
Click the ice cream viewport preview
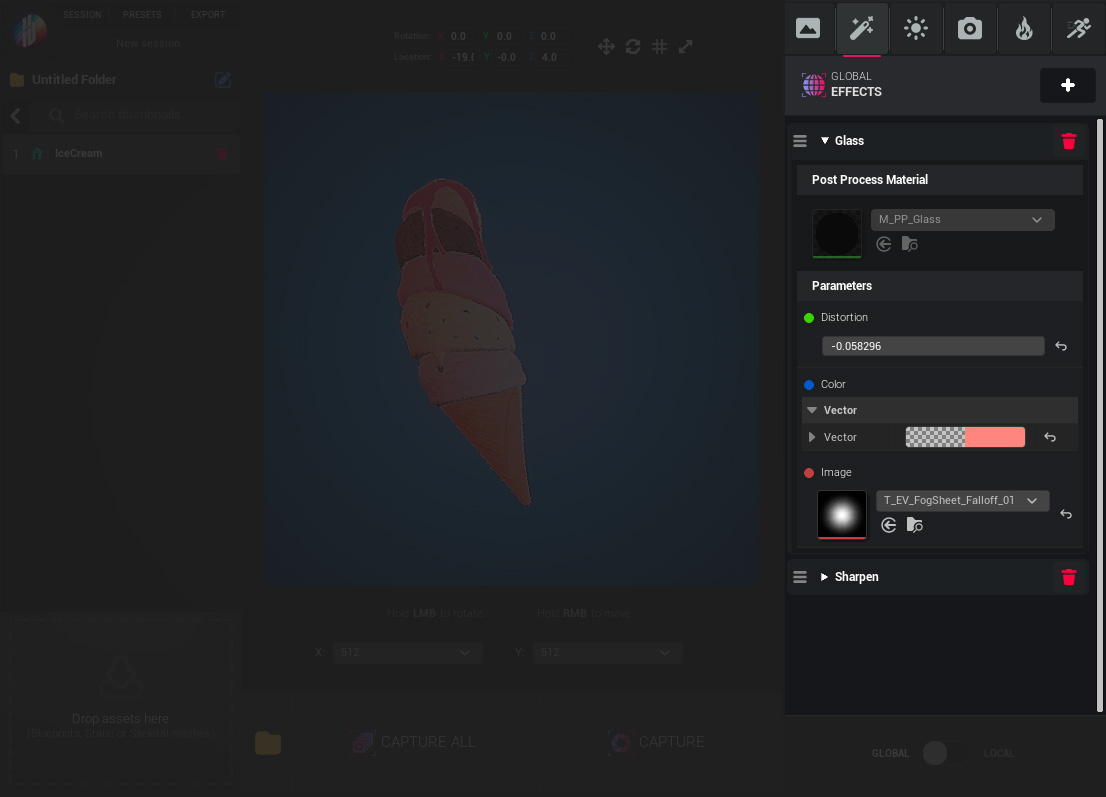(x=512, y=339)
